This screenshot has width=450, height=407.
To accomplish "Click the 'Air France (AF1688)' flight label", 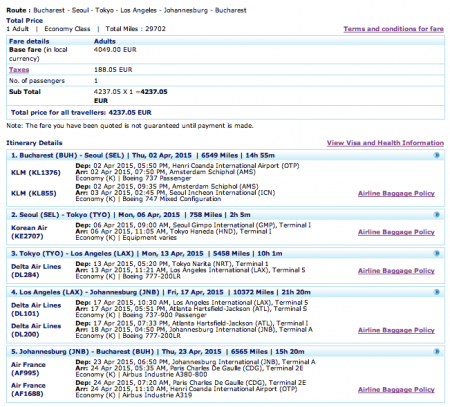I will [28, 389].
